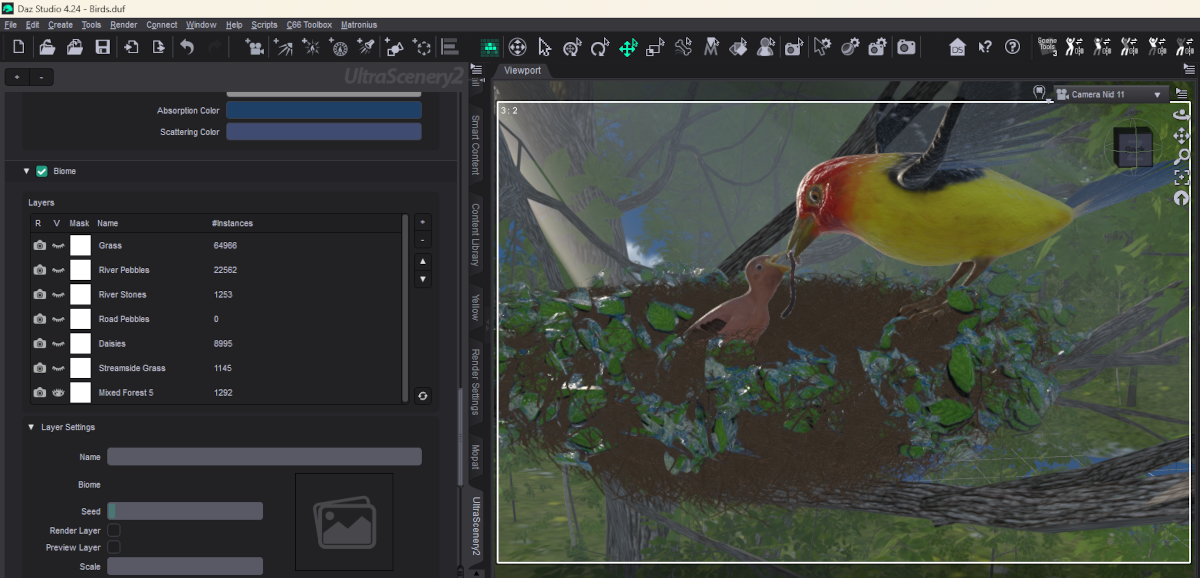The height and width of the screenshot is (578, 1200).
Task: Activate the Region Navigator figure icon
Action: [x=766, y=47]
